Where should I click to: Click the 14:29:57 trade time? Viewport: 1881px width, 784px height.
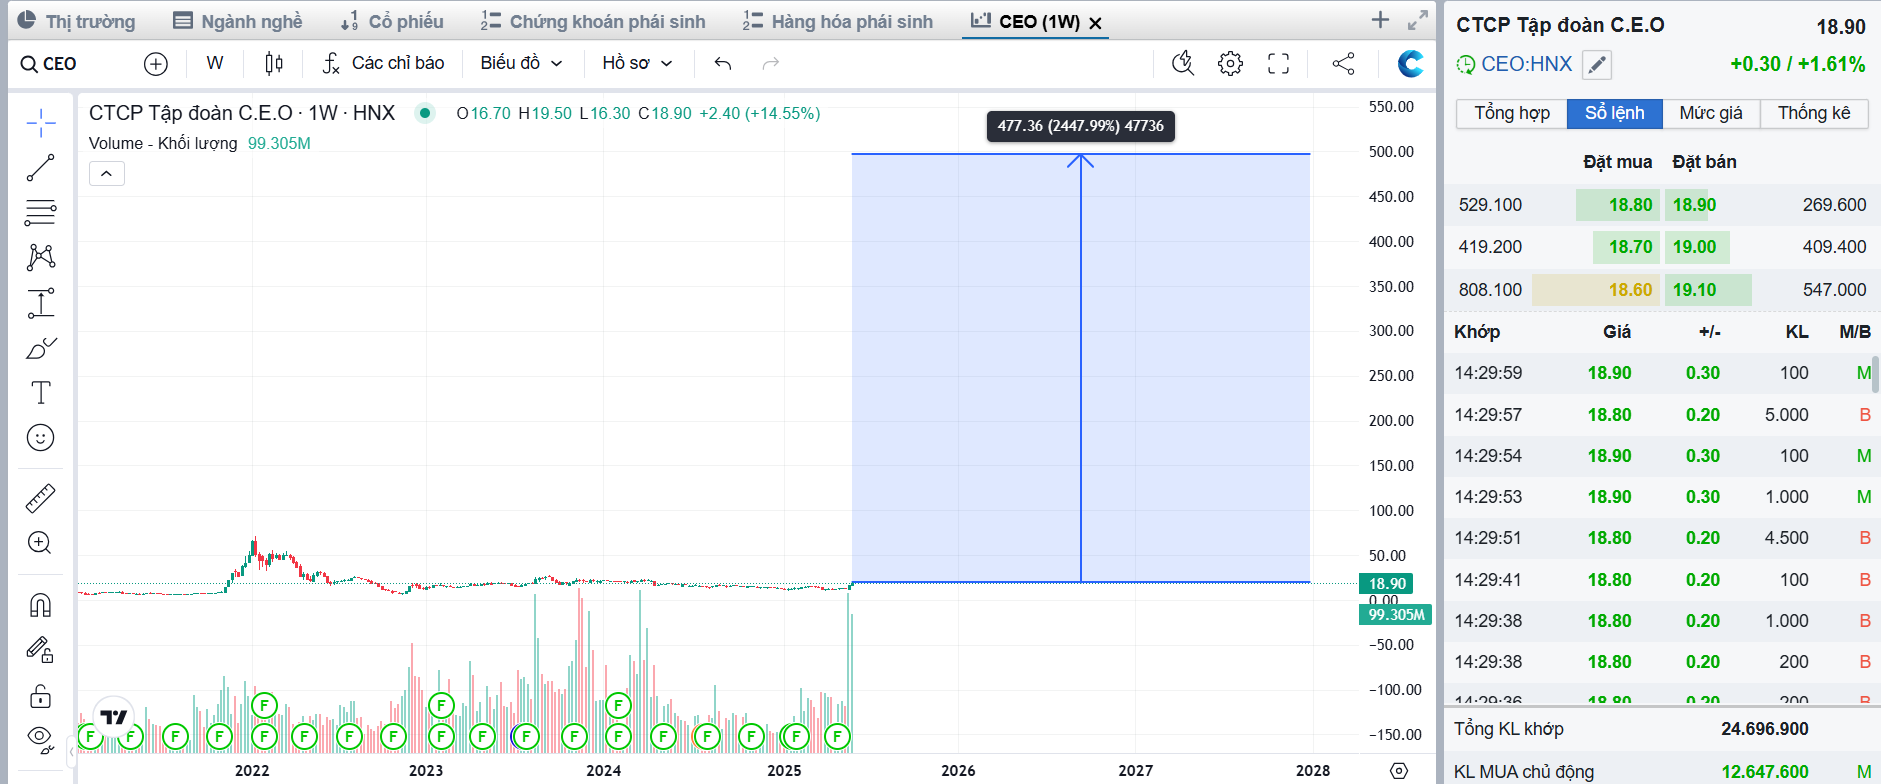[1488, 415]
